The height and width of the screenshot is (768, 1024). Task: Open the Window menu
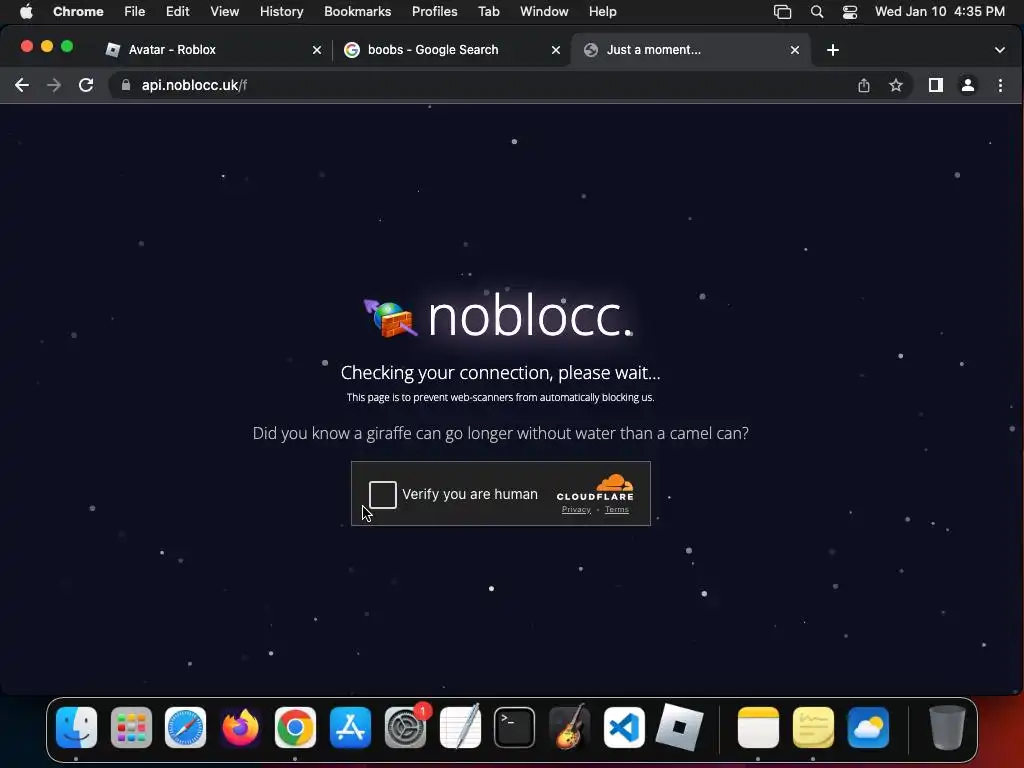544,12
